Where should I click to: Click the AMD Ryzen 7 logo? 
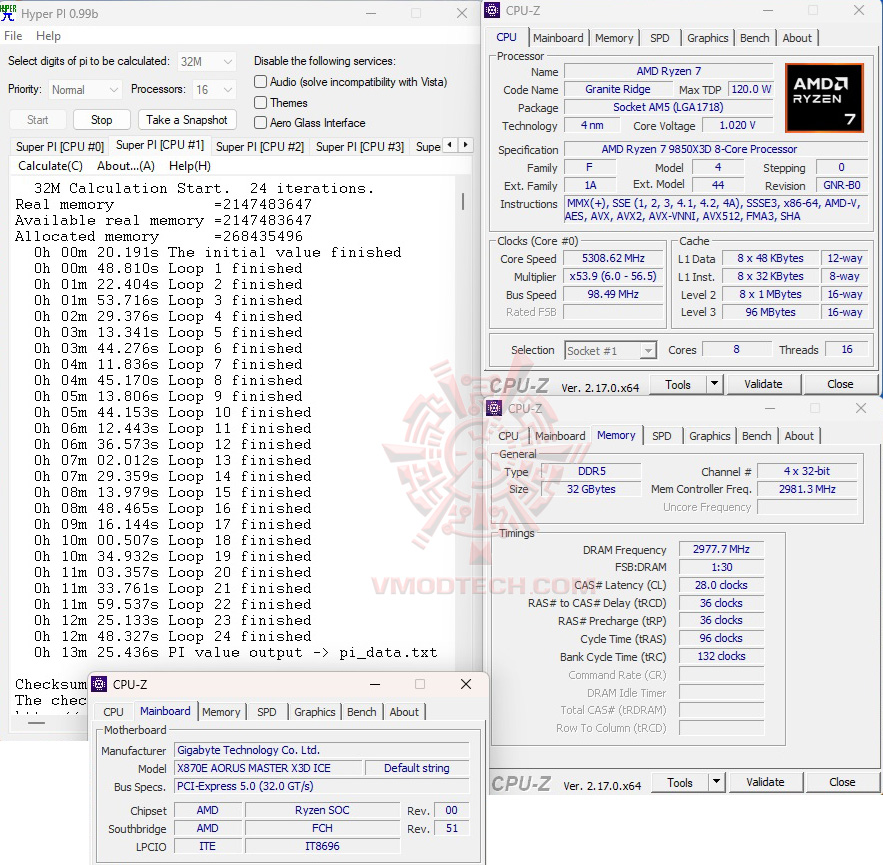(824, 97)
